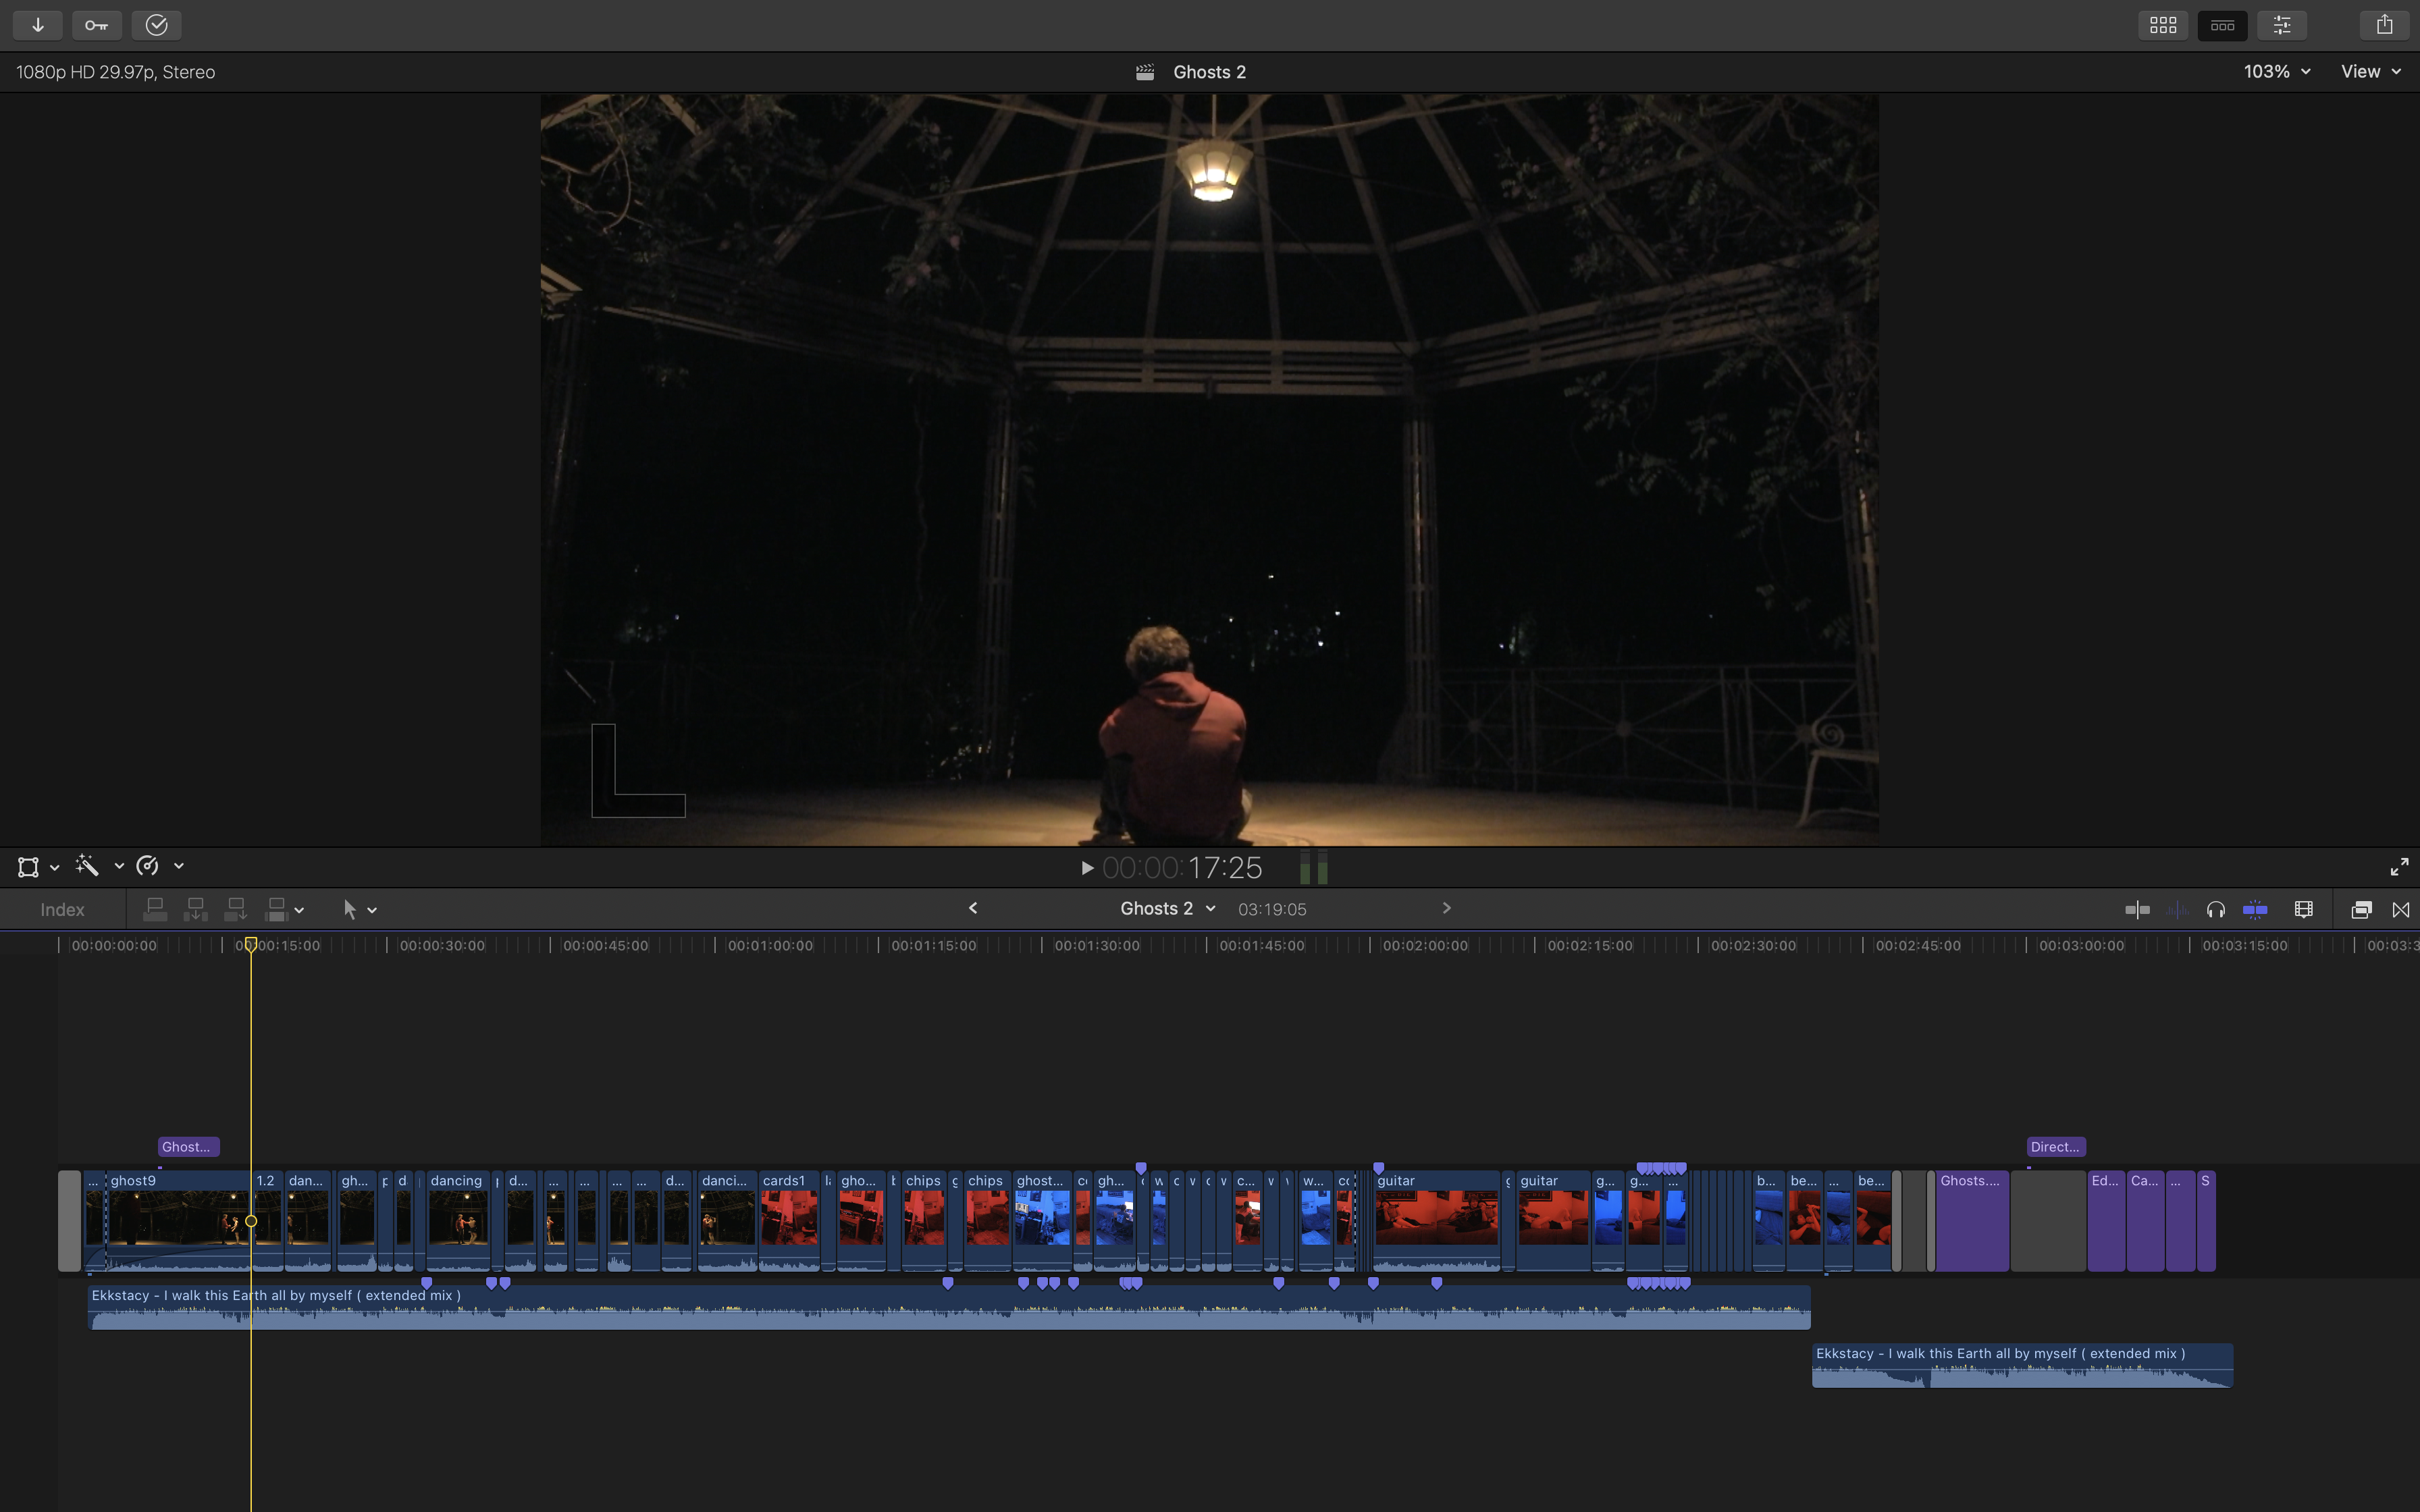Show the browser grid layout button
The width and height of the screenshot is (2420, 1512).
pos(2163,25)
